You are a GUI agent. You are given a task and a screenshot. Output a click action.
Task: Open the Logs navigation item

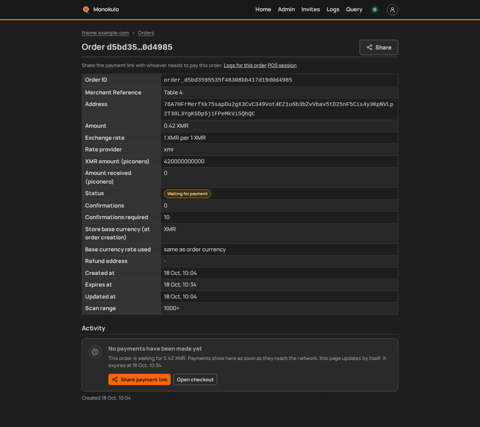tap(333, 9)
